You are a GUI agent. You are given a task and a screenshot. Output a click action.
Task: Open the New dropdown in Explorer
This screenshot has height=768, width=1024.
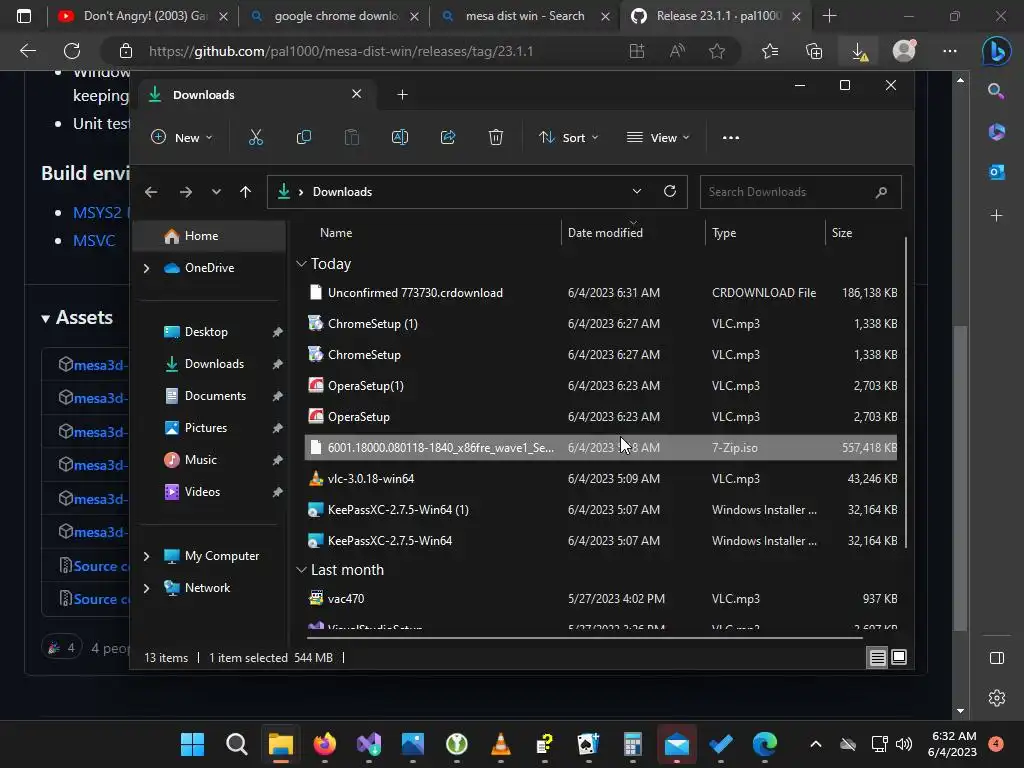(x=182, y=138)
